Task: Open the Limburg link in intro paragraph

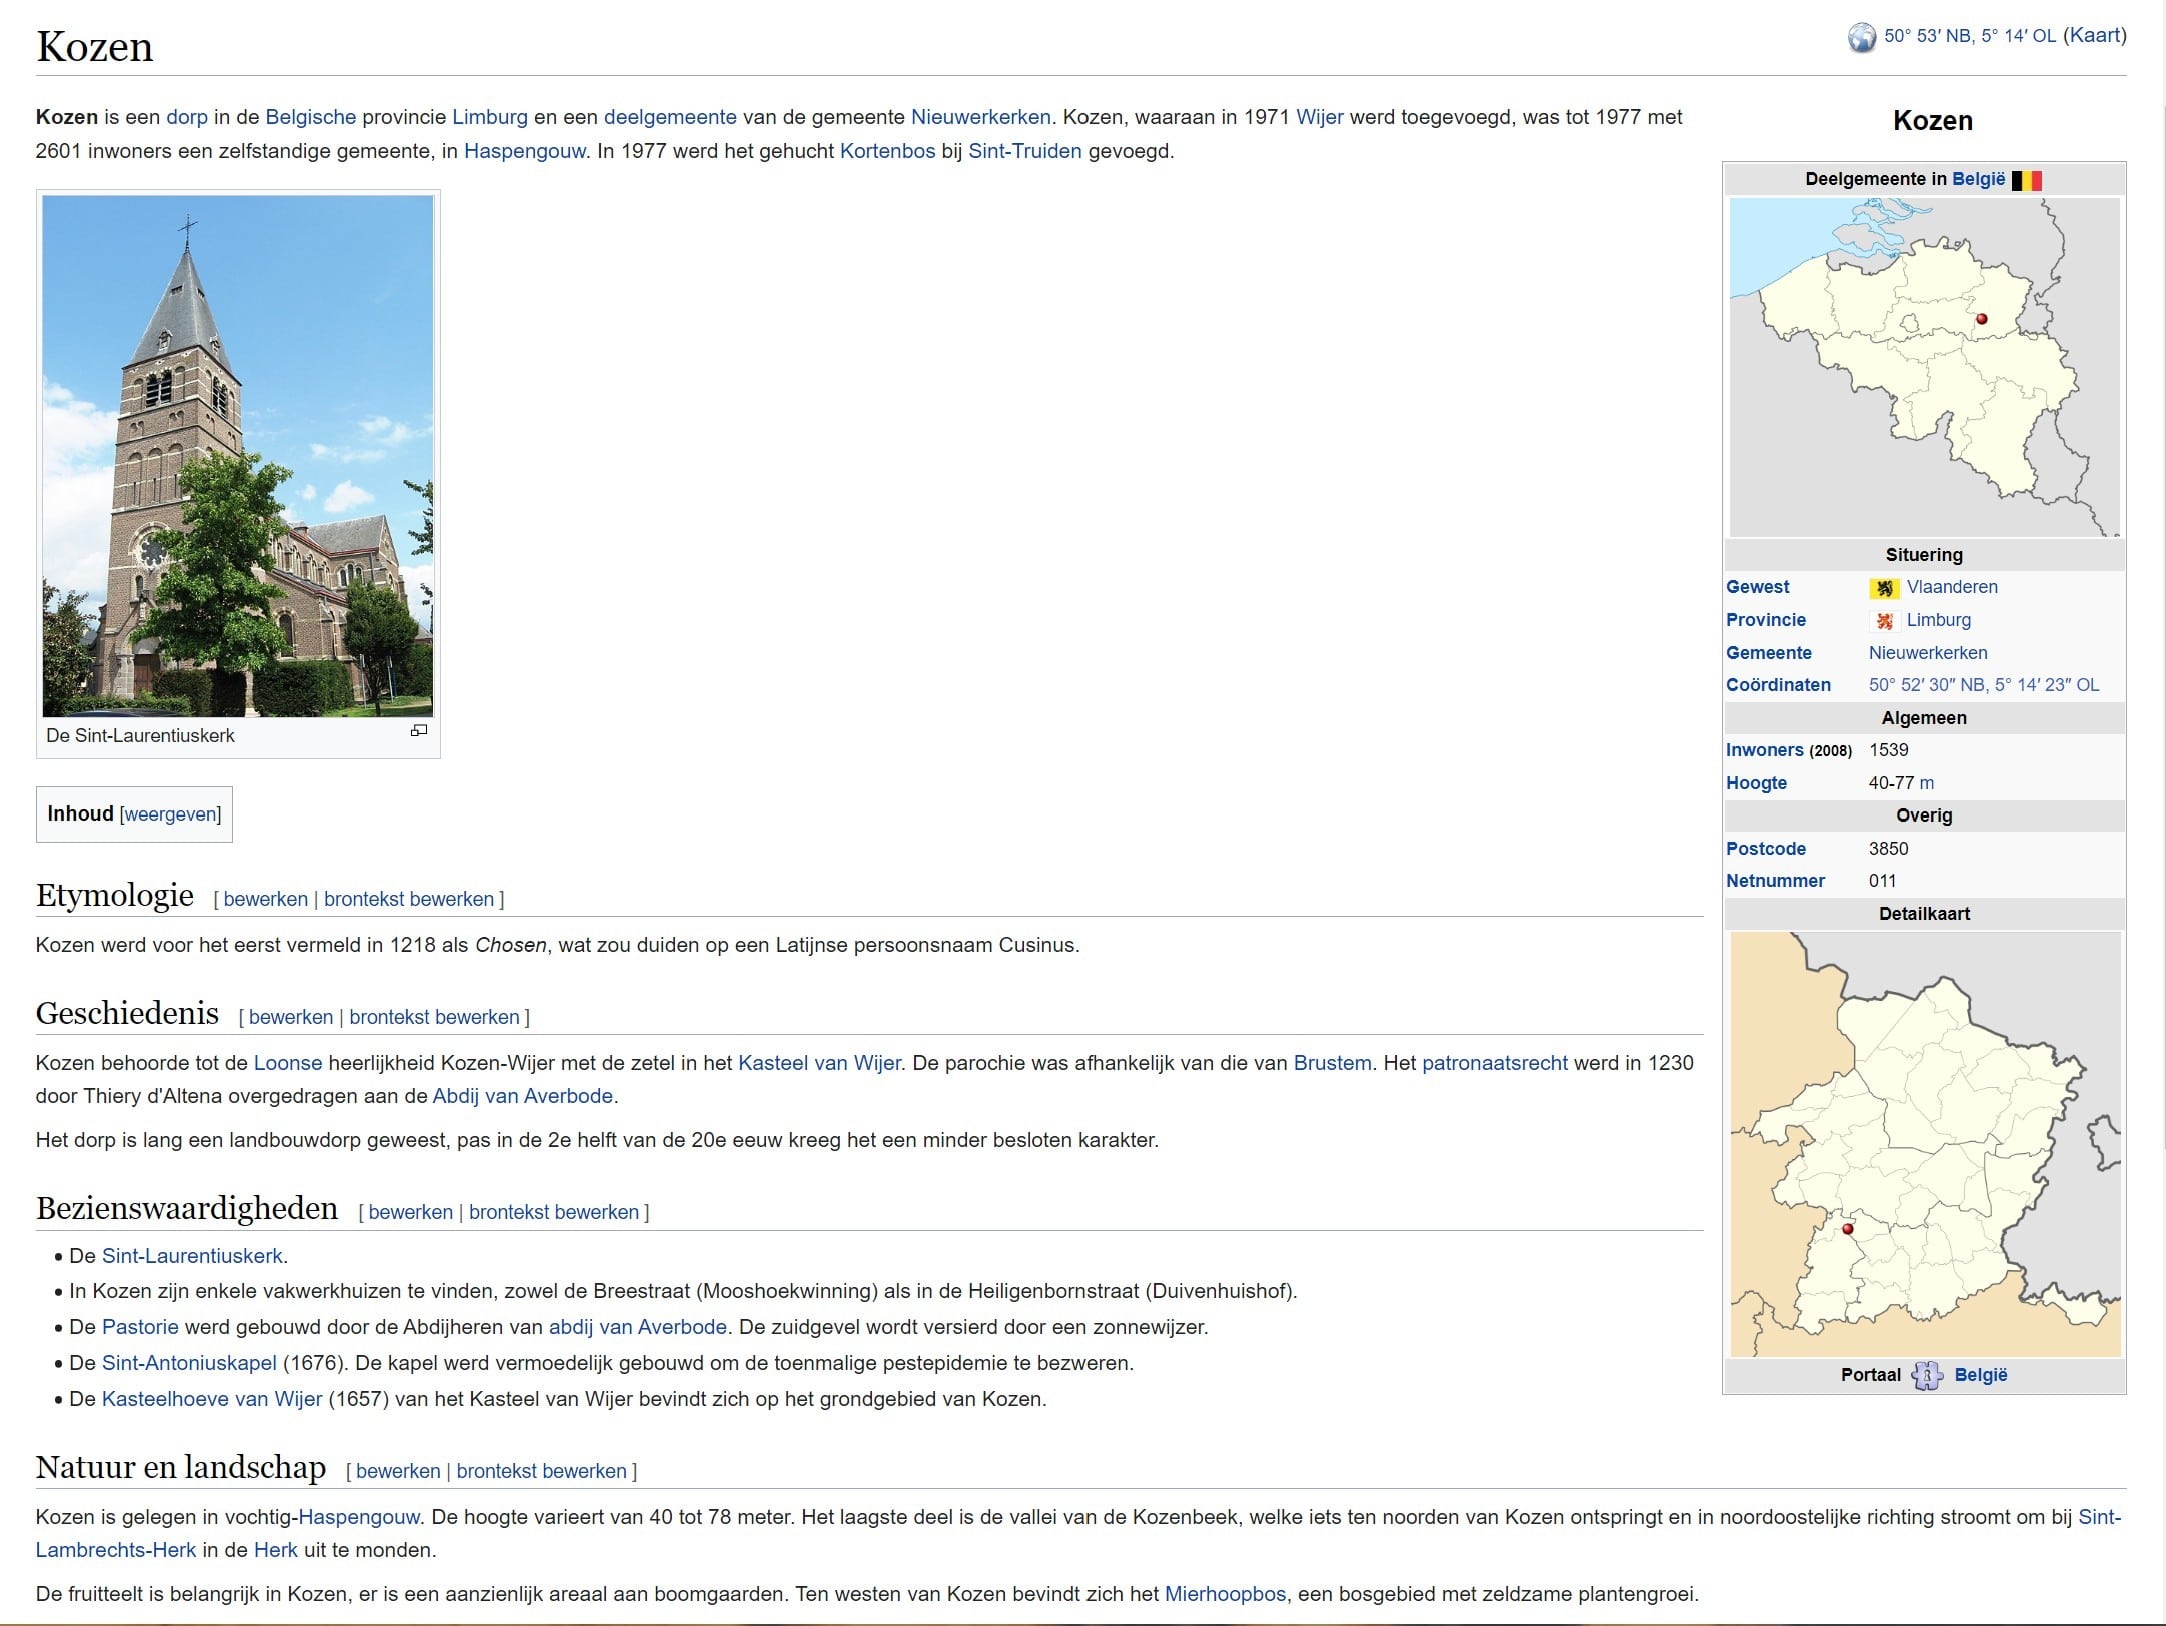Action: 490,117
